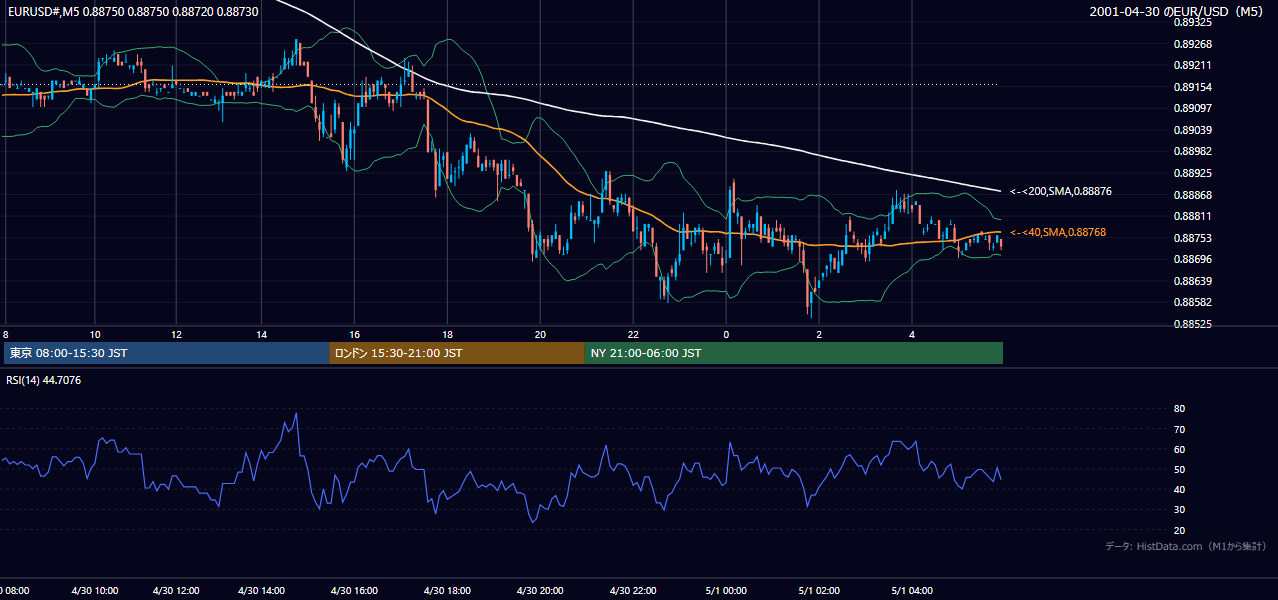Click RSI scale value 30
Screen dimensions: 1278x600
click(x=1179, y=509)
